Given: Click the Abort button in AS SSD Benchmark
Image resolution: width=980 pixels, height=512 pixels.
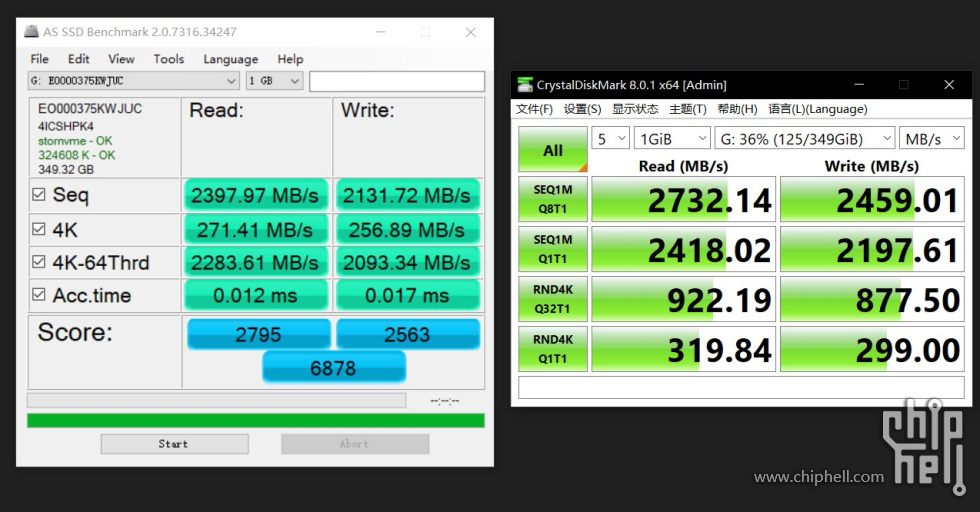Looking at the screenshot, I should (355, 444).
